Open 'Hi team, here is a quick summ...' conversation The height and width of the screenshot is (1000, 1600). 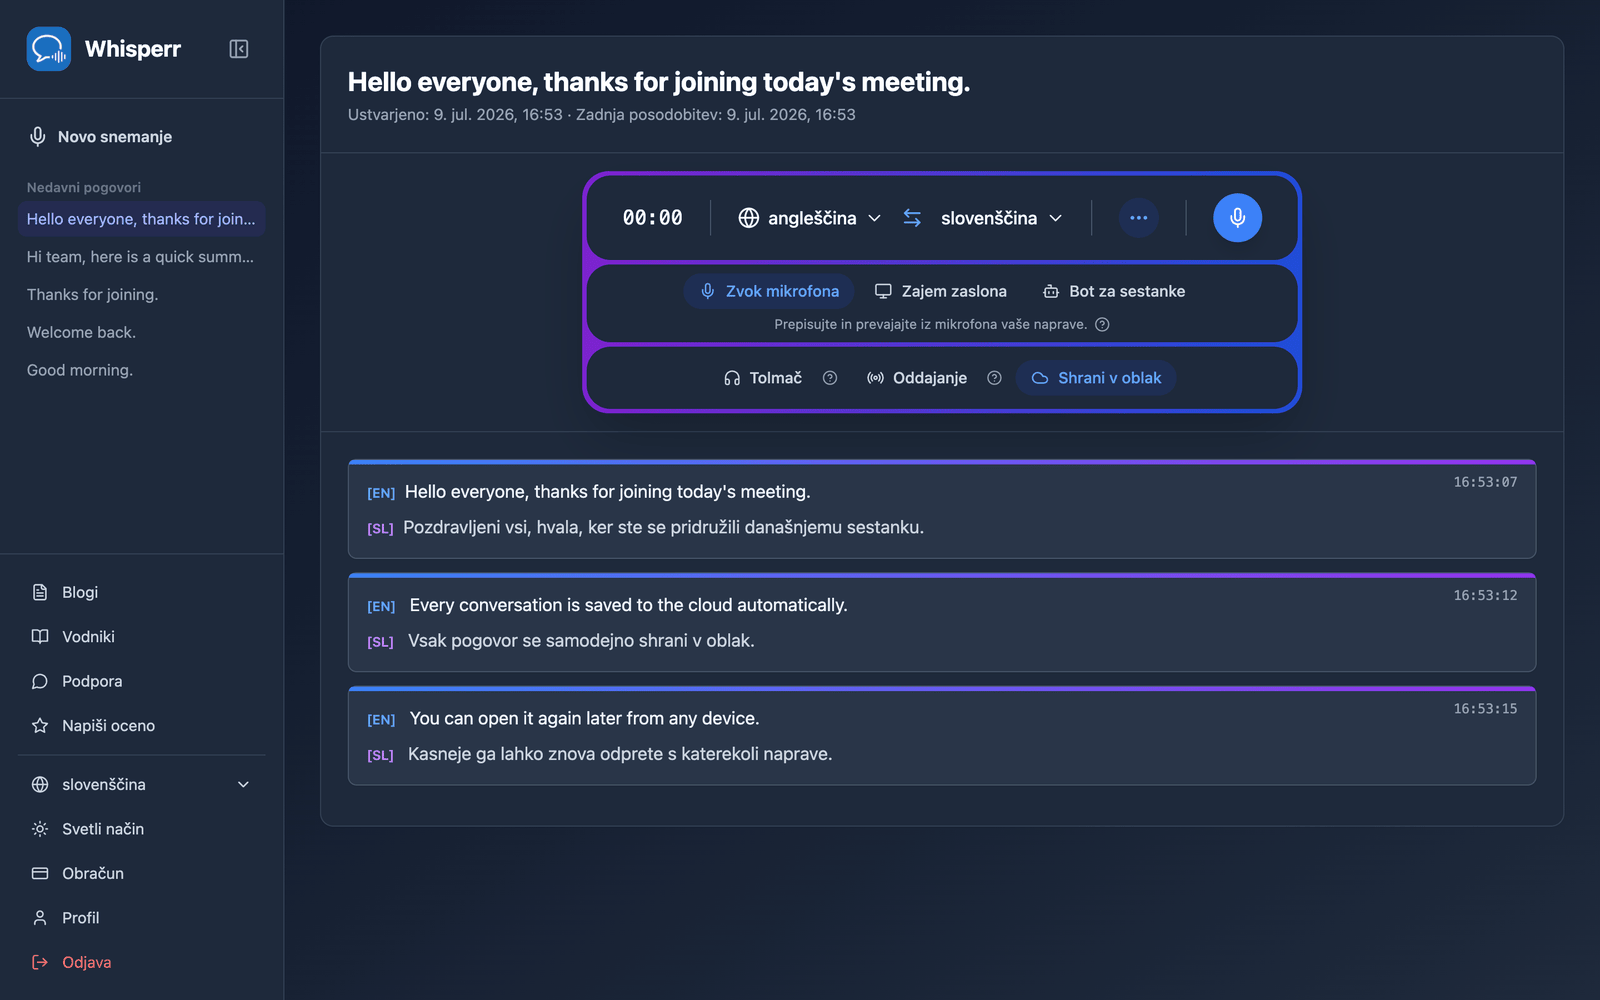pos(142,257)
